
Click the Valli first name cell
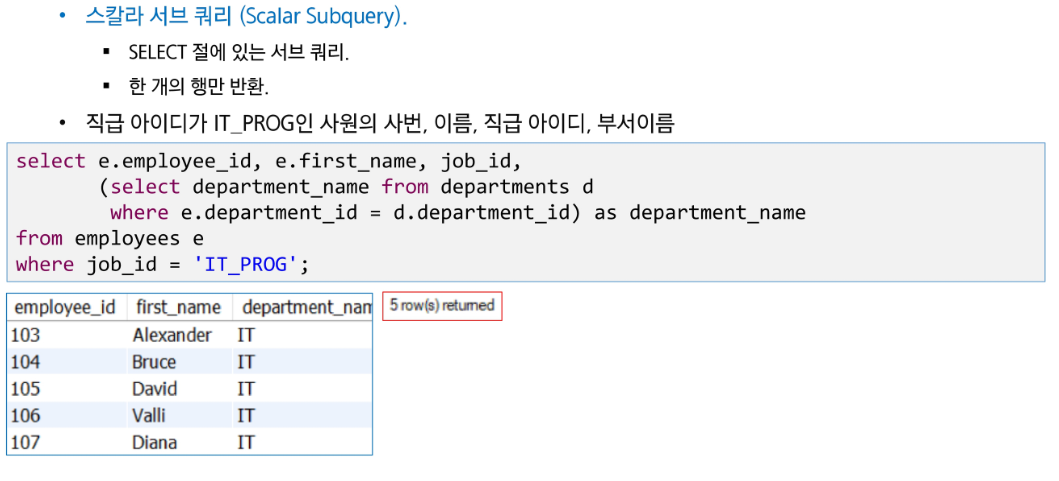181,415
